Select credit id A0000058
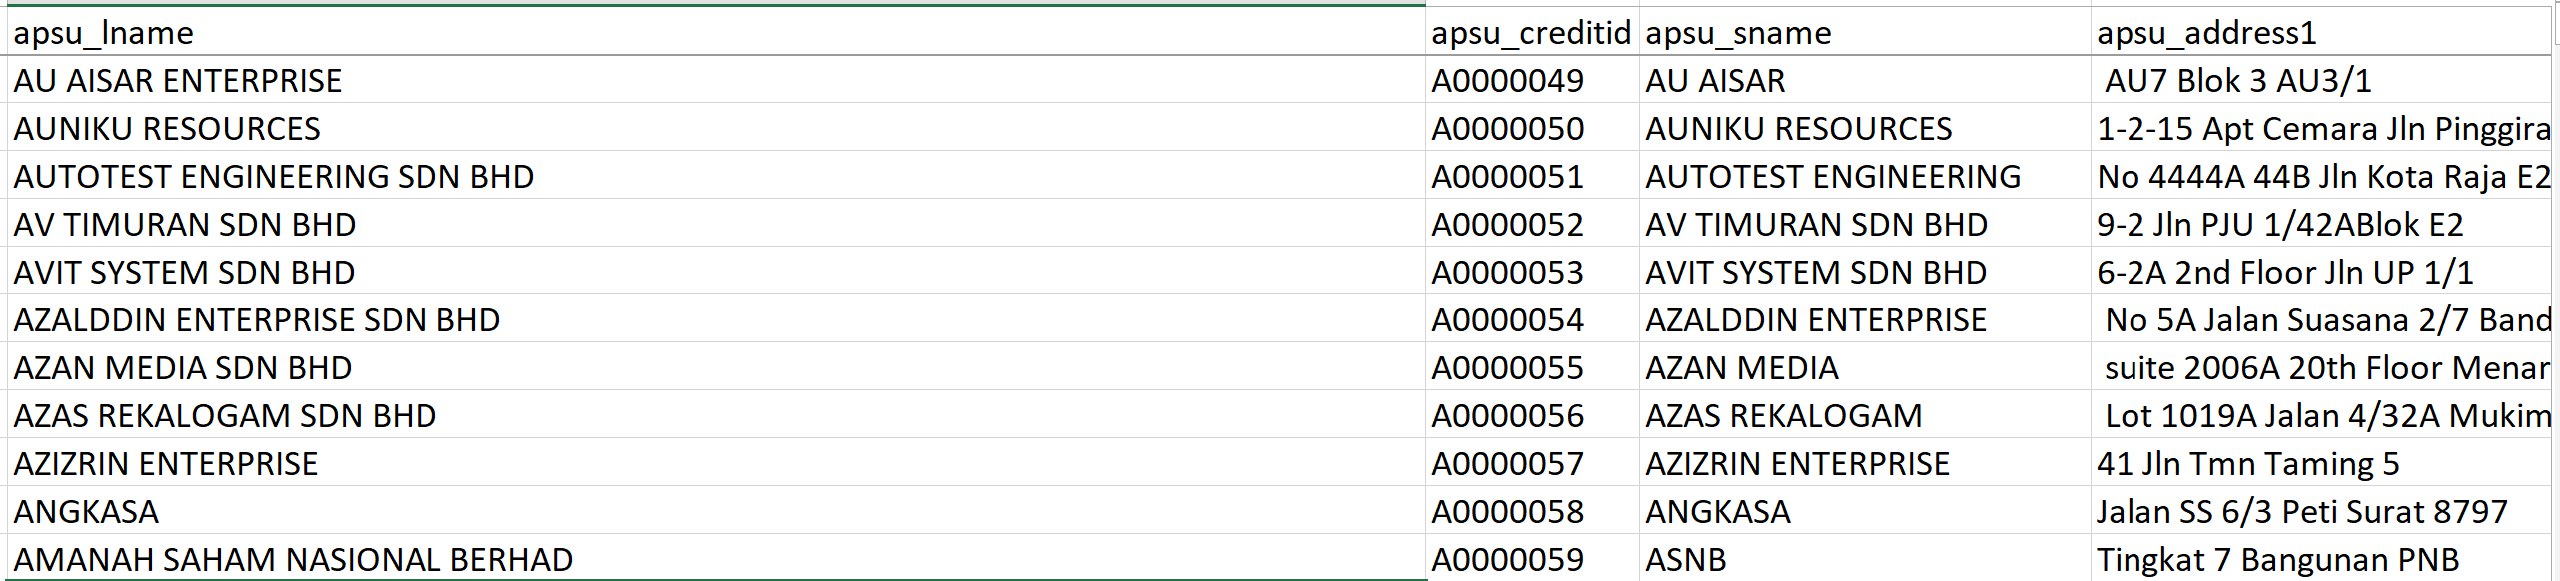2560x581 pixels. point(1532,511)
